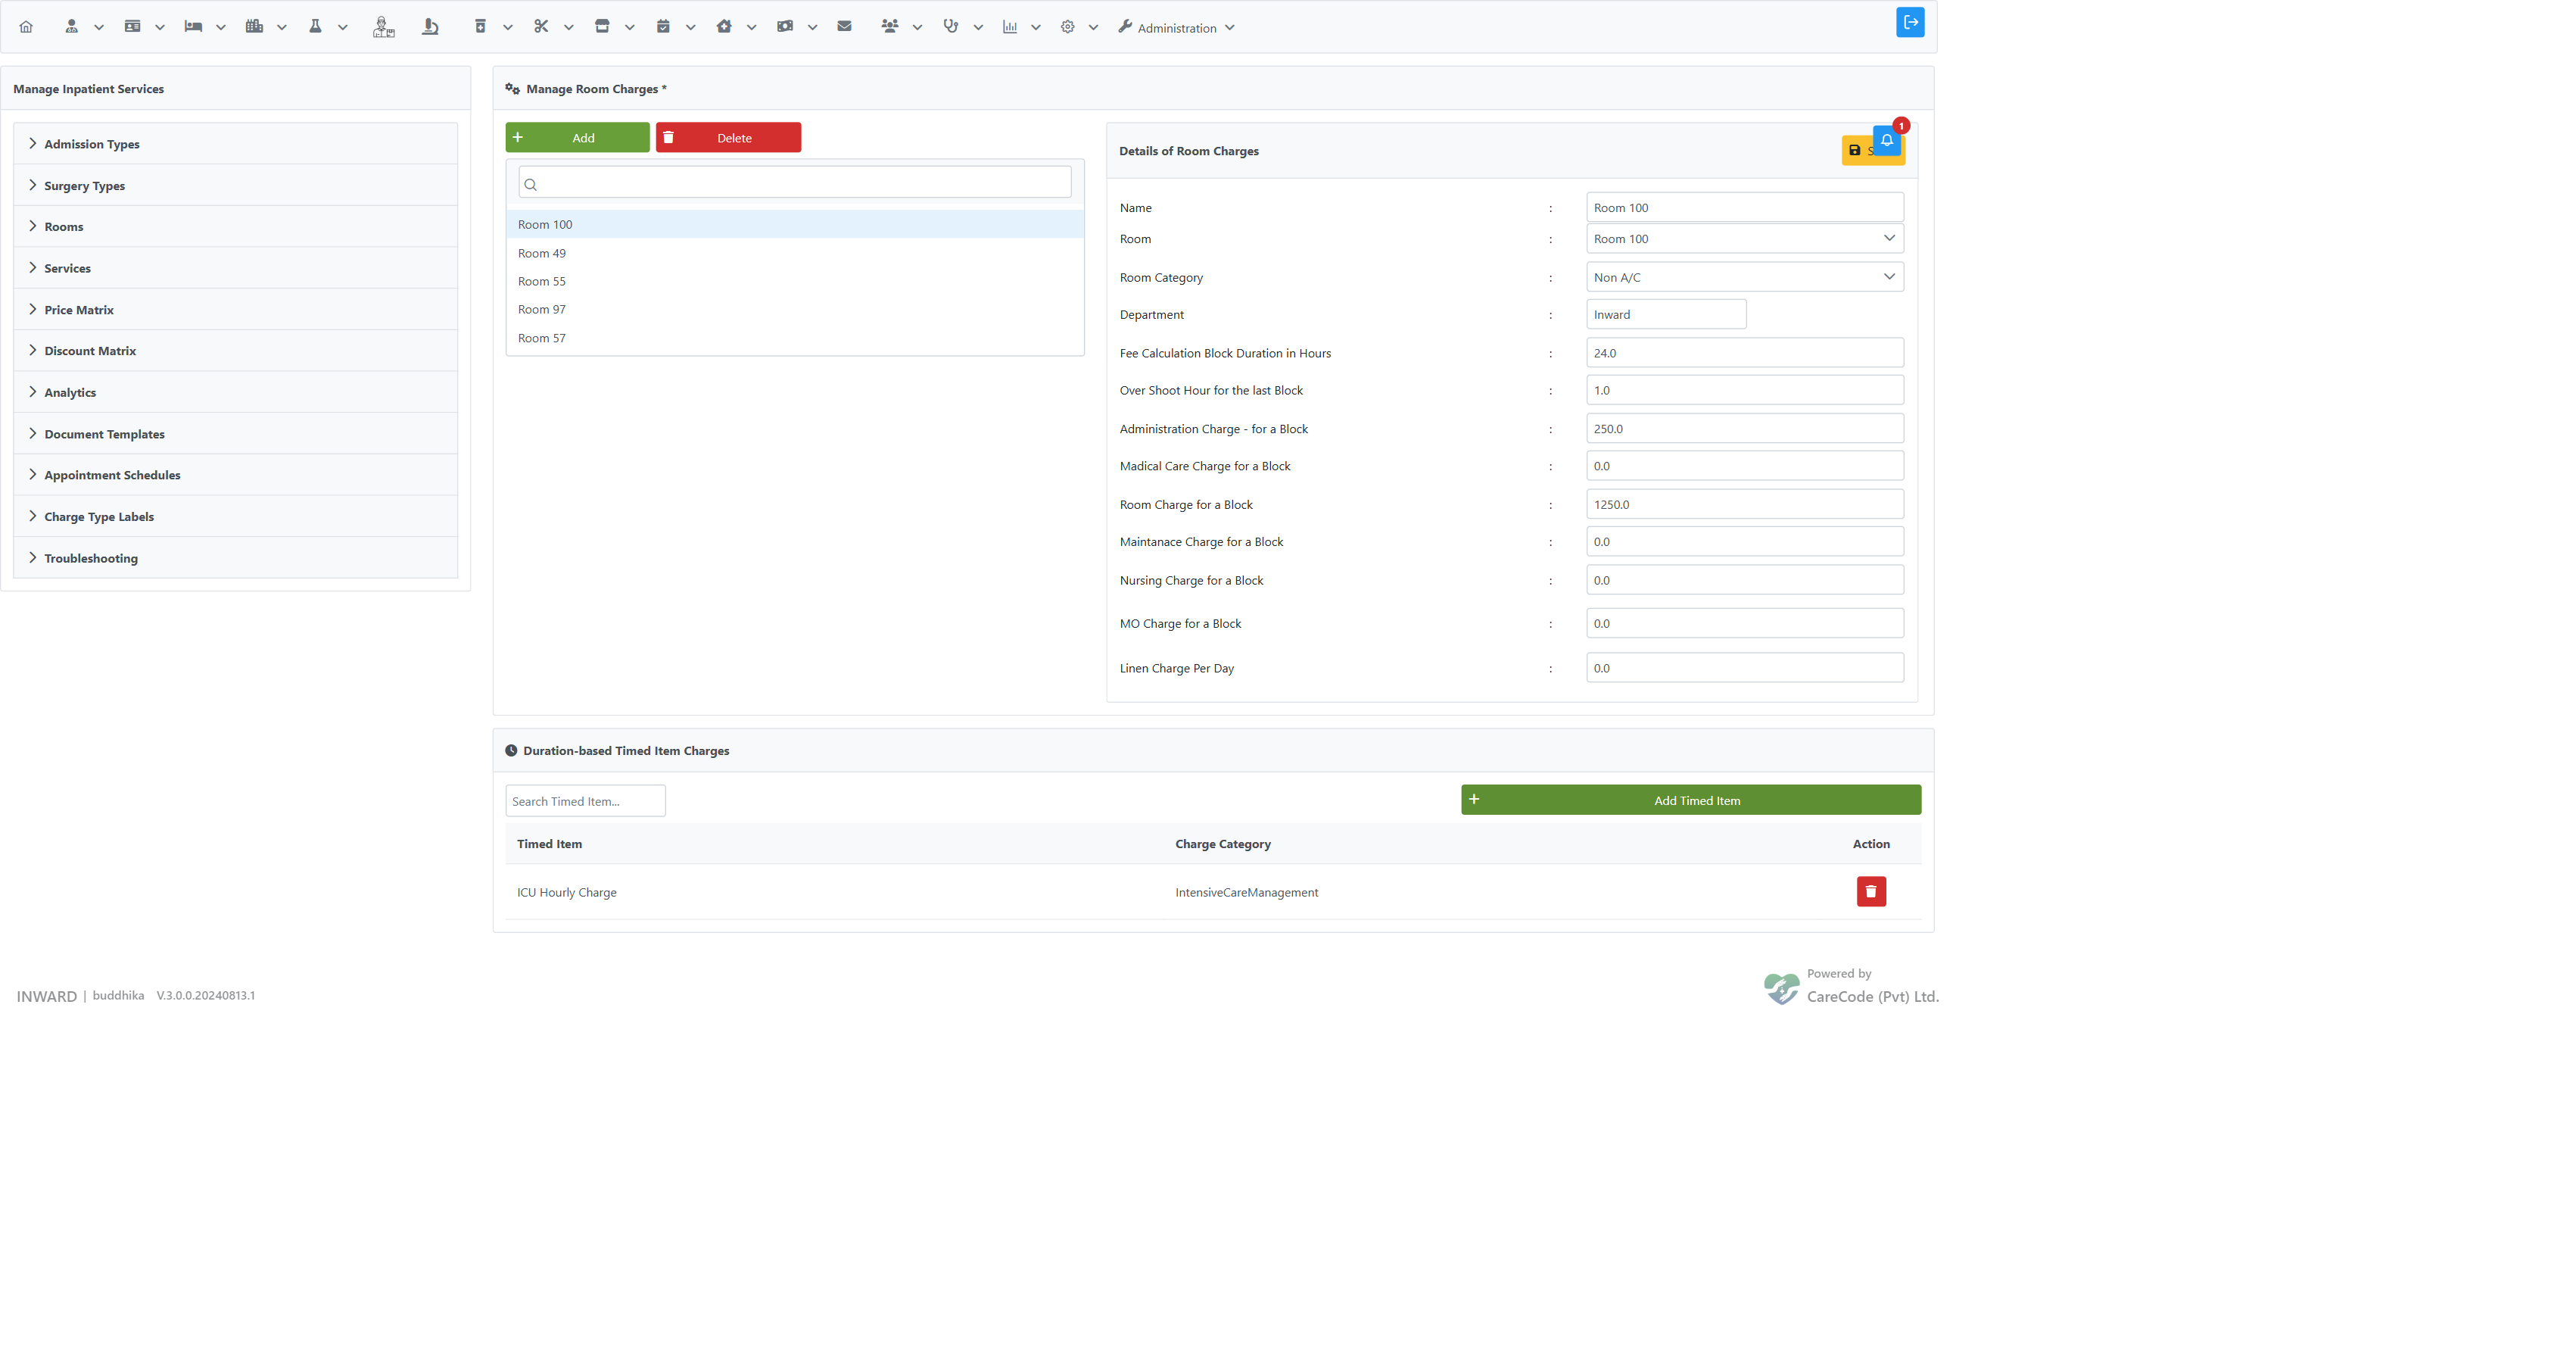
Task: Expand the Document Templates section
Action: (x=236, y=434)
